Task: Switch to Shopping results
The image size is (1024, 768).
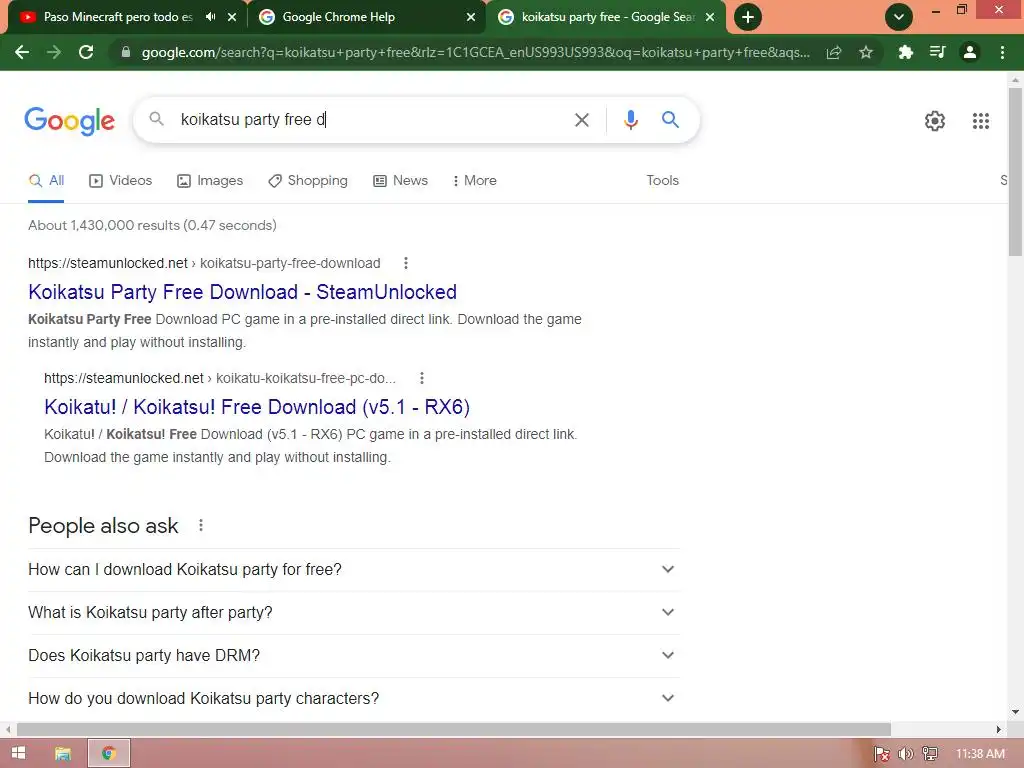Action: pyautogui.click(x=308, y=181)
